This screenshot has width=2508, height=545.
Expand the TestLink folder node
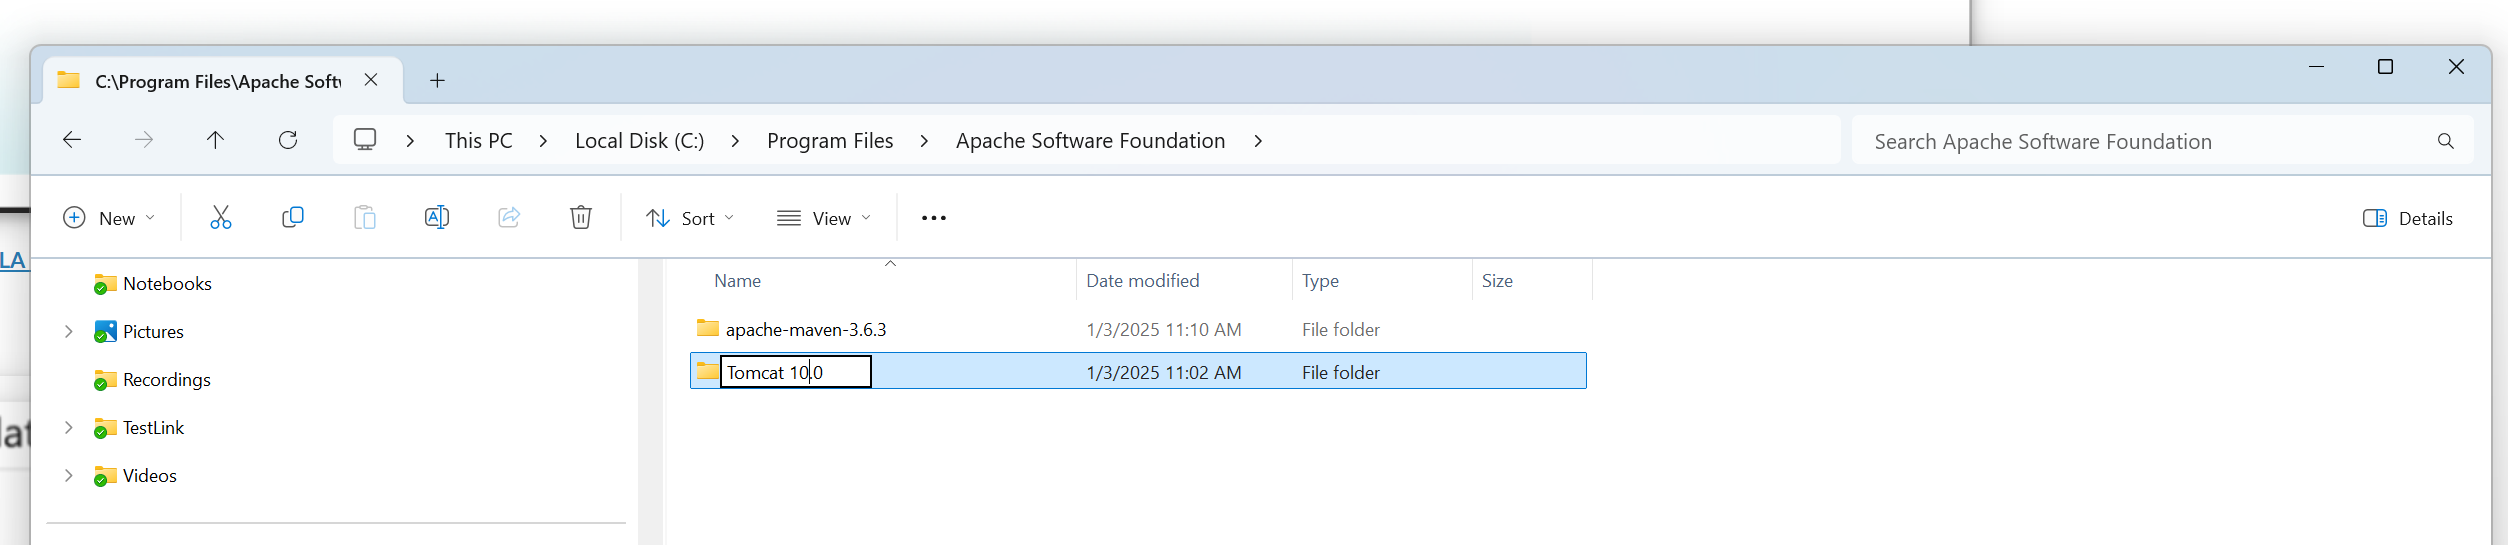coord(68,428)
